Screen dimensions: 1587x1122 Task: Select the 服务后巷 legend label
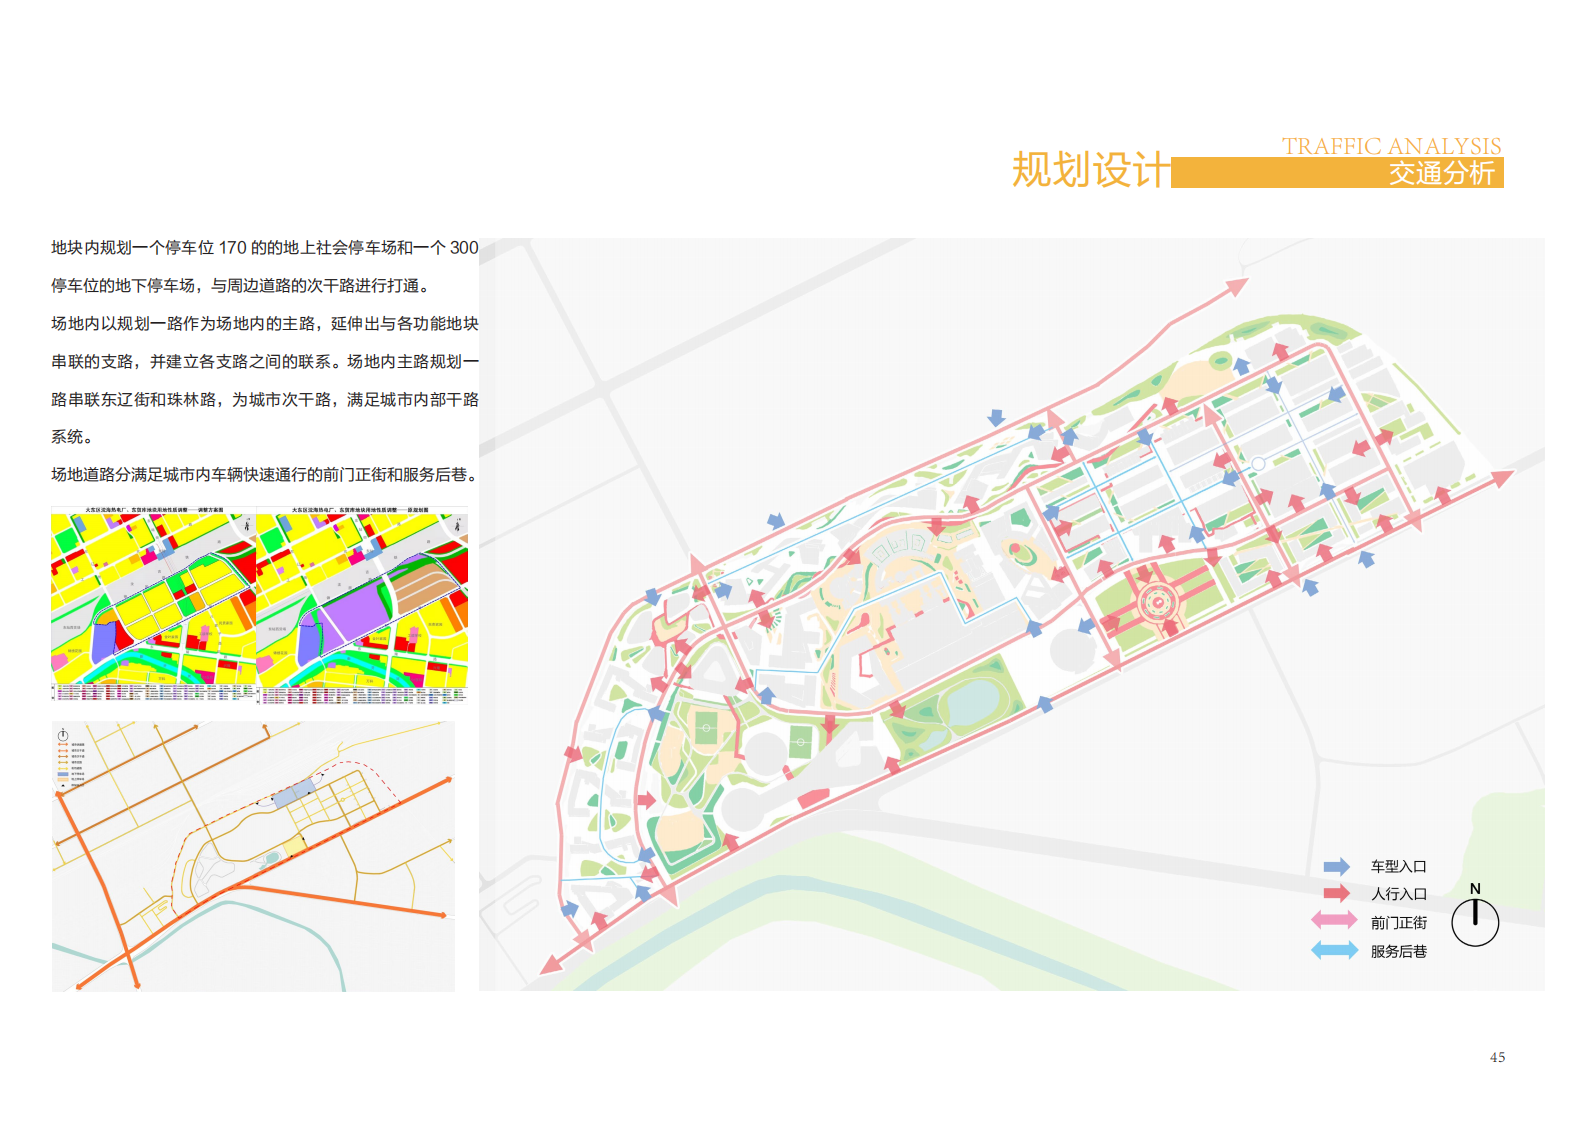pos(1398,952)
